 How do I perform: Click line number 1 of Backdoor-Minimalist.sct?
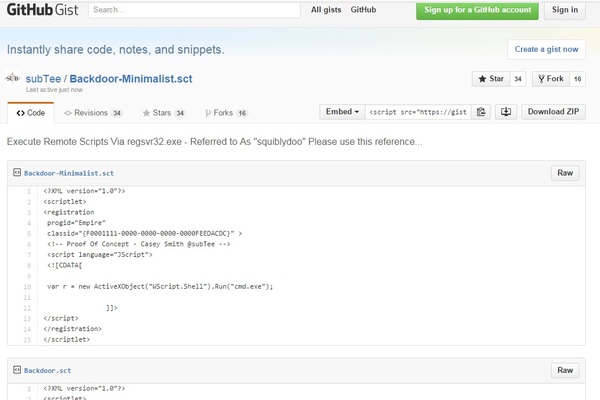coord(29,191)
